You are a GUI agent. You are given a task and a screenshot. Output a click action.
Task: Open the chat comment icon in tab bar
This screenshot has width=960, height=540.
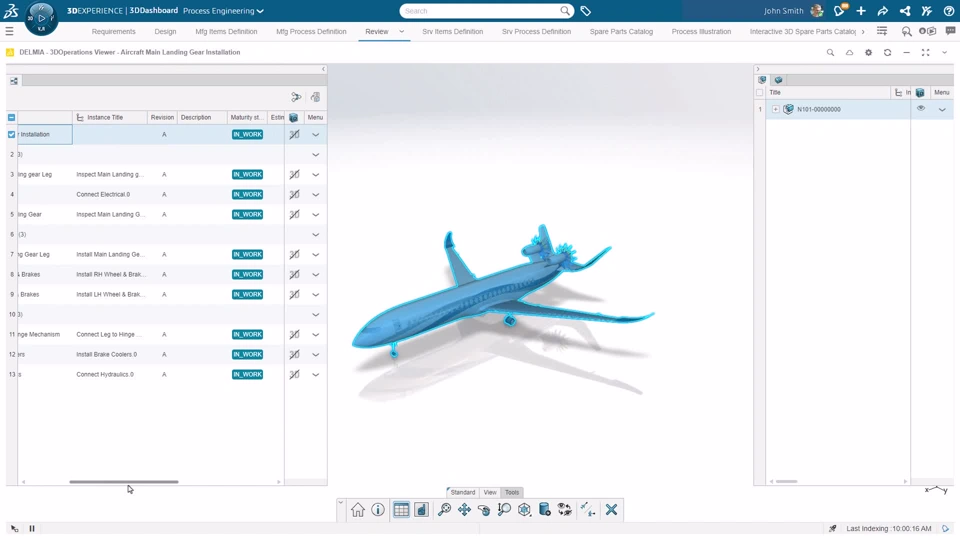[950, 31]
